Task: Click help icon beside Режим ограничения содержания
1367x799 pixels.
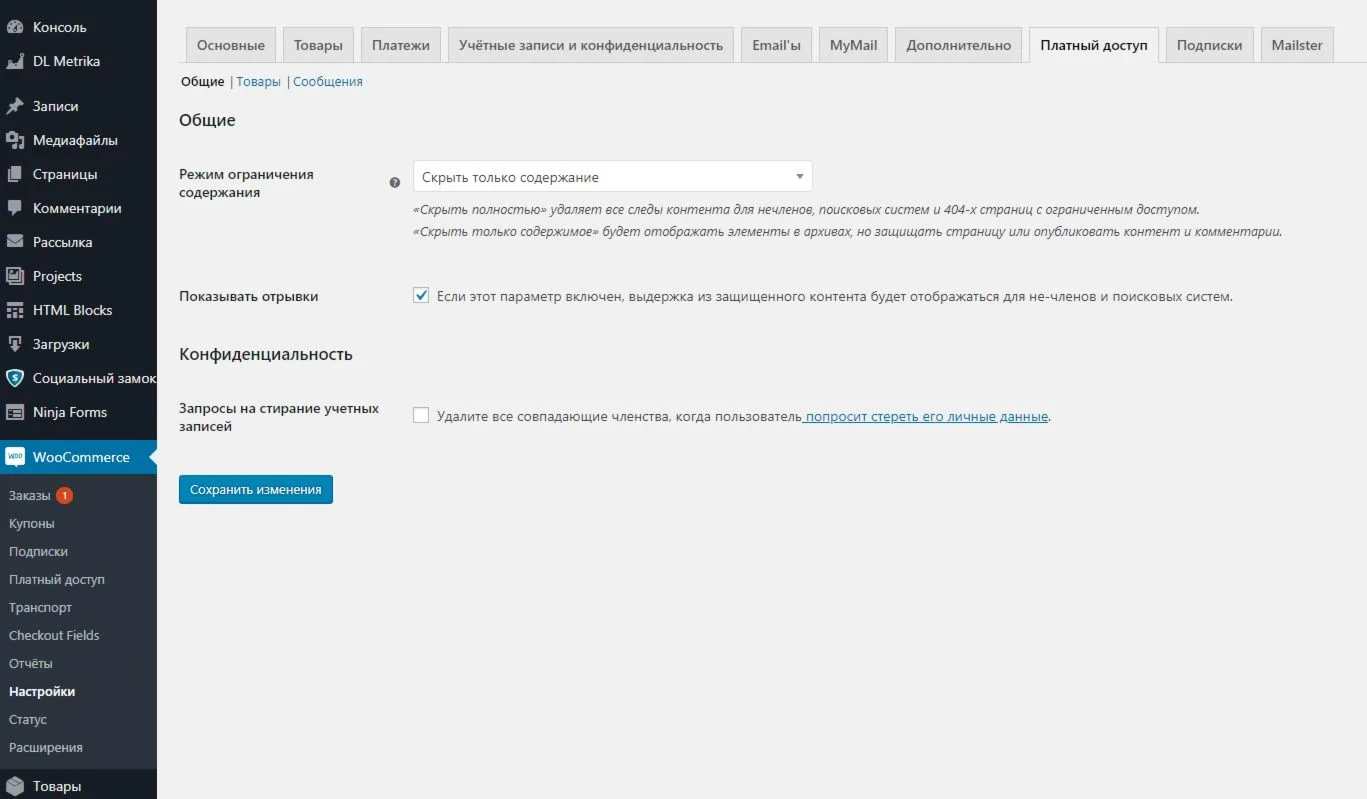Action: [x=394, y=183]
